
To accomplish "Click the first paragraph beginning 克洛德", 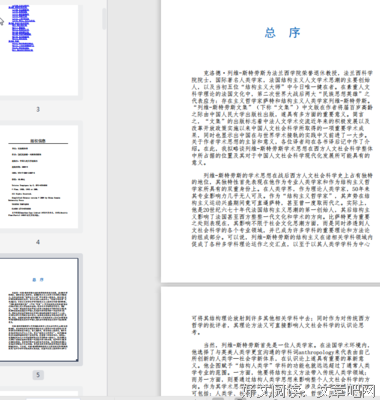I will coord(282,118).
